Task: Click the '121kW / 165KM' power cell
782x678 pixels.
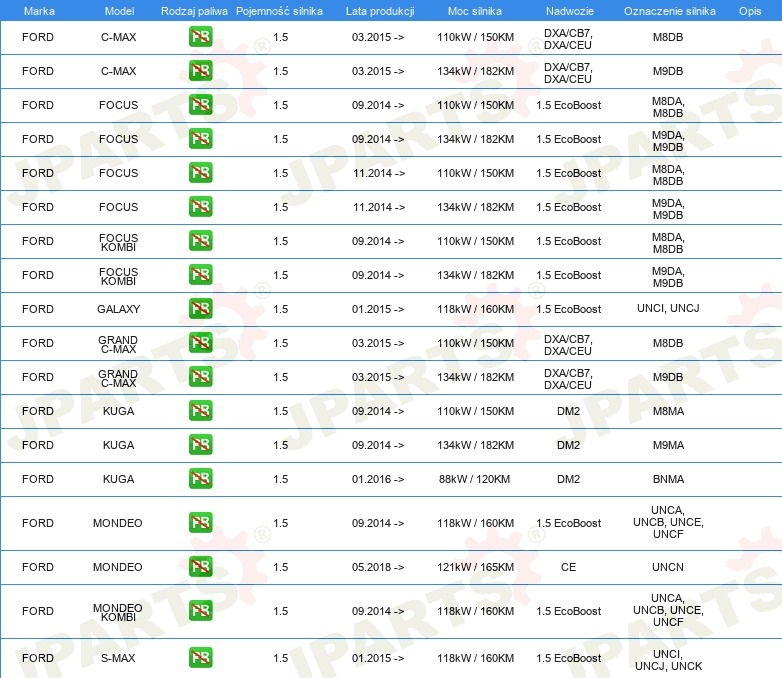Action: pos(475,567)
